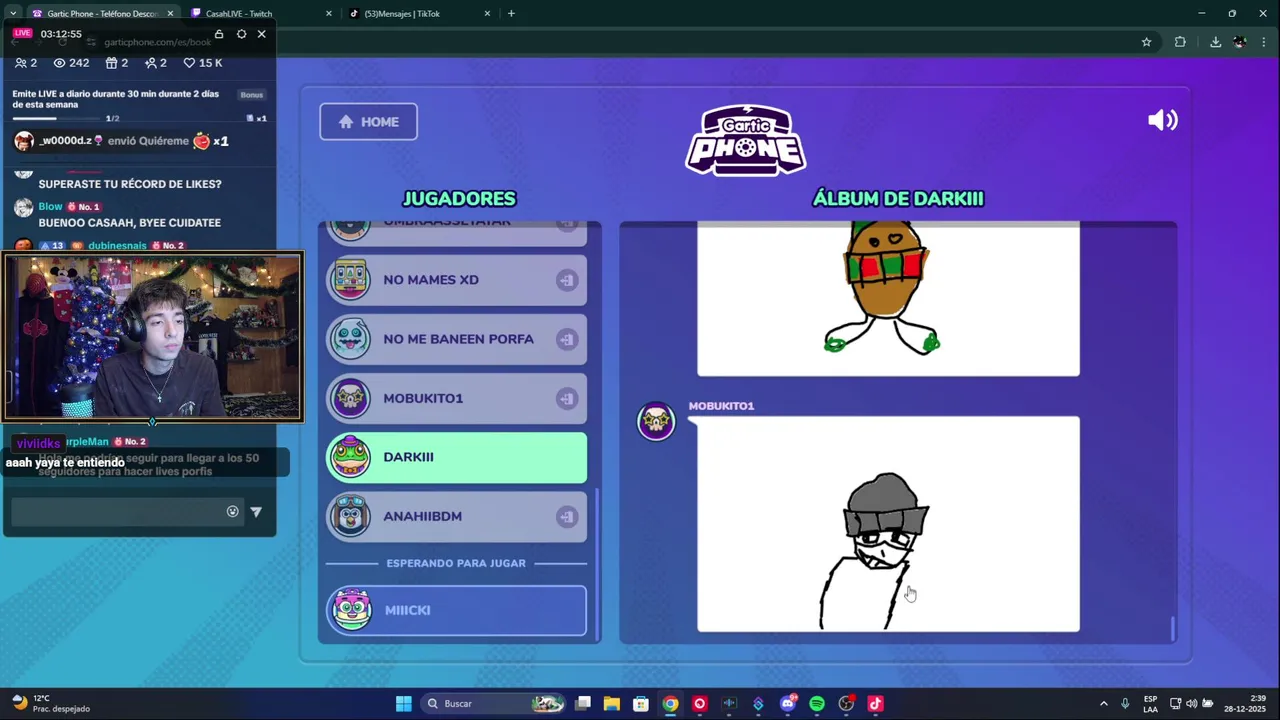Image resolution: width=1280 pixels, height=720 pixels.
Task: Click the Bonus badge in LIVE mission
Action: (252, 95)
